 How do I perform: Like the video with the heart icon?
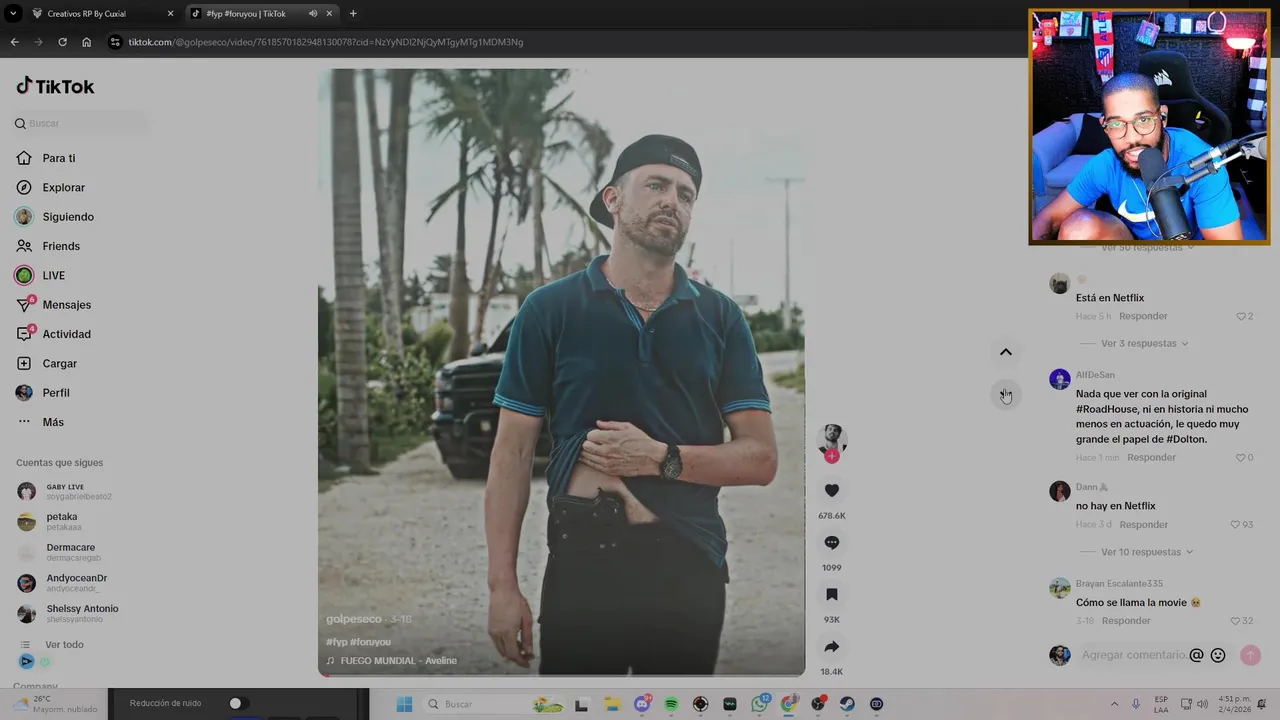click(831, 490)
